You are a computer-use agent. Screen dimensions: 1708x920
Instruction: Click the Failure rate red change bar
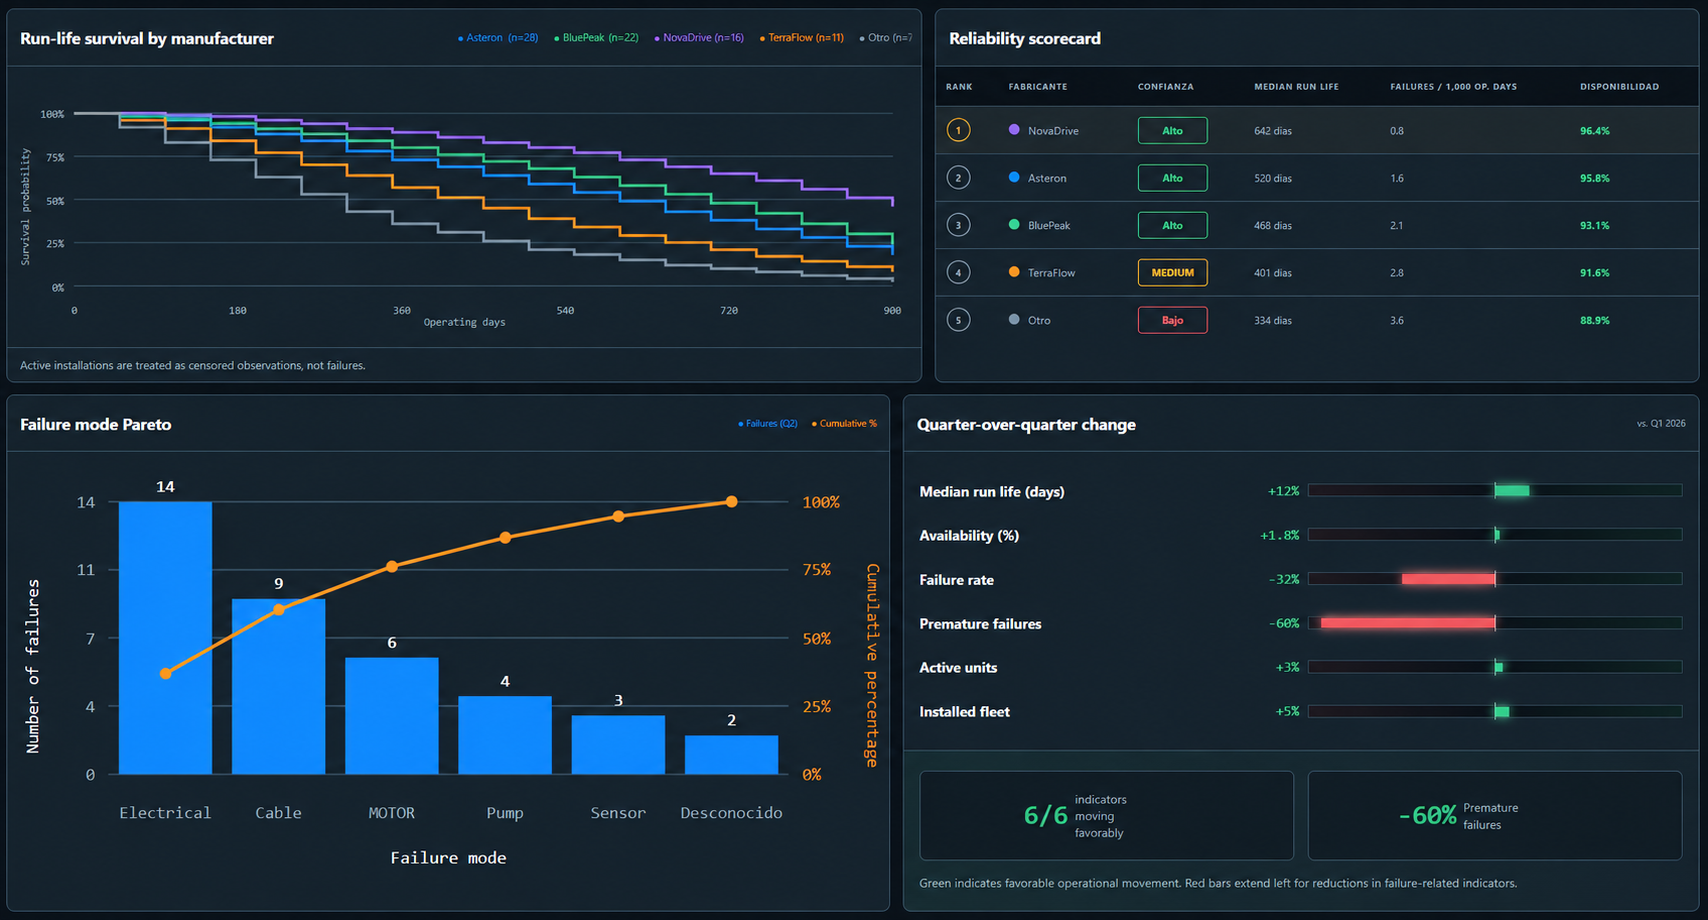click(x=1448, y=579)
